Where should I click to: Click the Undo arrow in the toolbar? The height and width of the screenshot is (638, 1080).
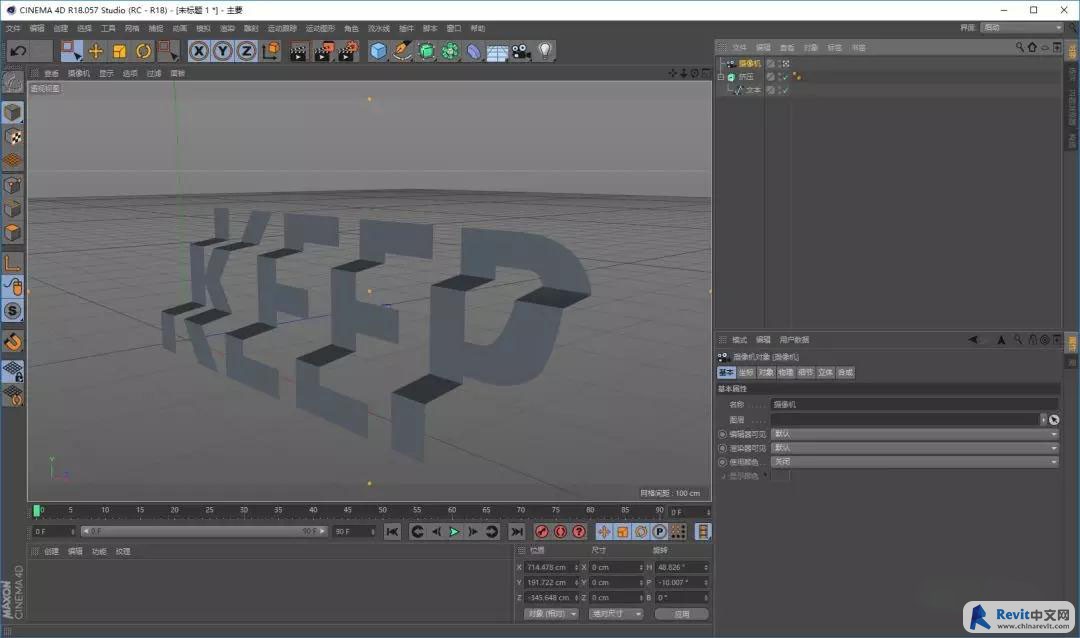point(19,51)
